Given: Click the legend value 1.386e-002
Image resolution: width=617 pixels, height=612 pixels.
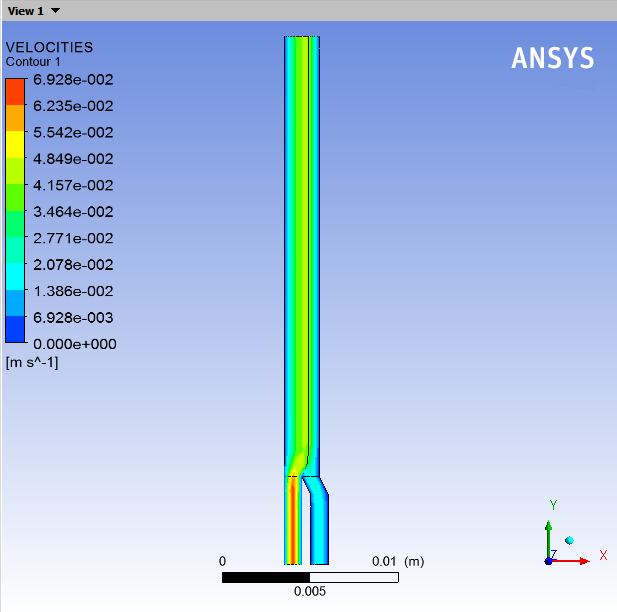Looking at the screenshot, I should click(73, 291).
